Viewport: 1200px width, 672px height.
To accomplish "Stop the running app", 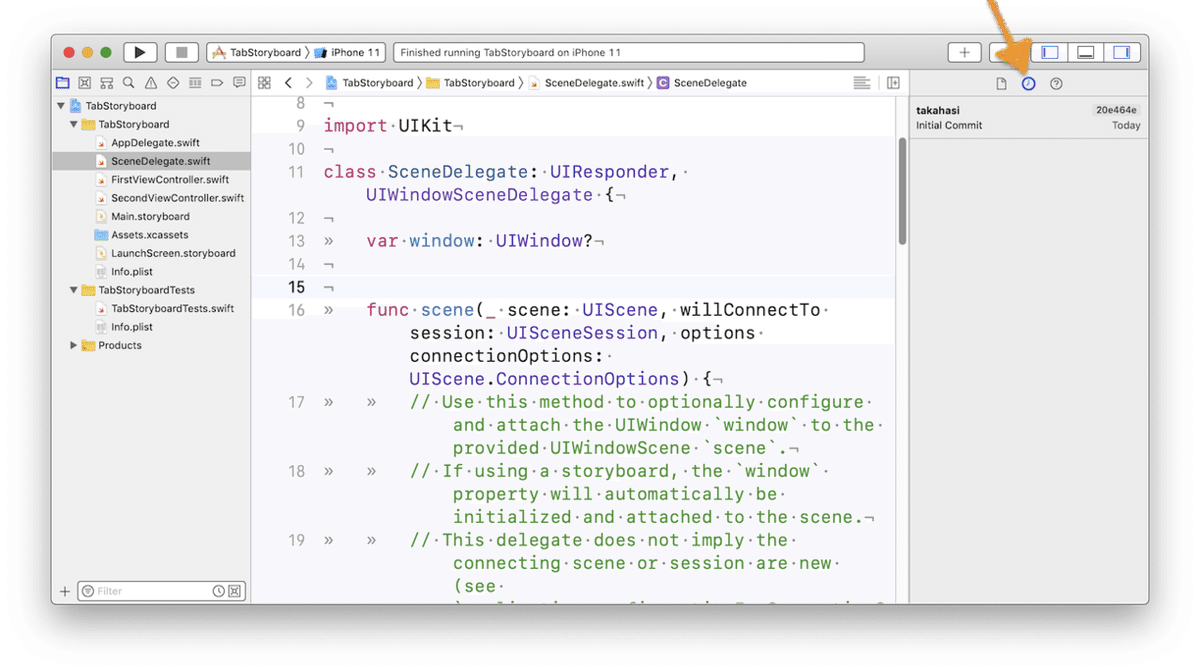I will coord(181,52).
